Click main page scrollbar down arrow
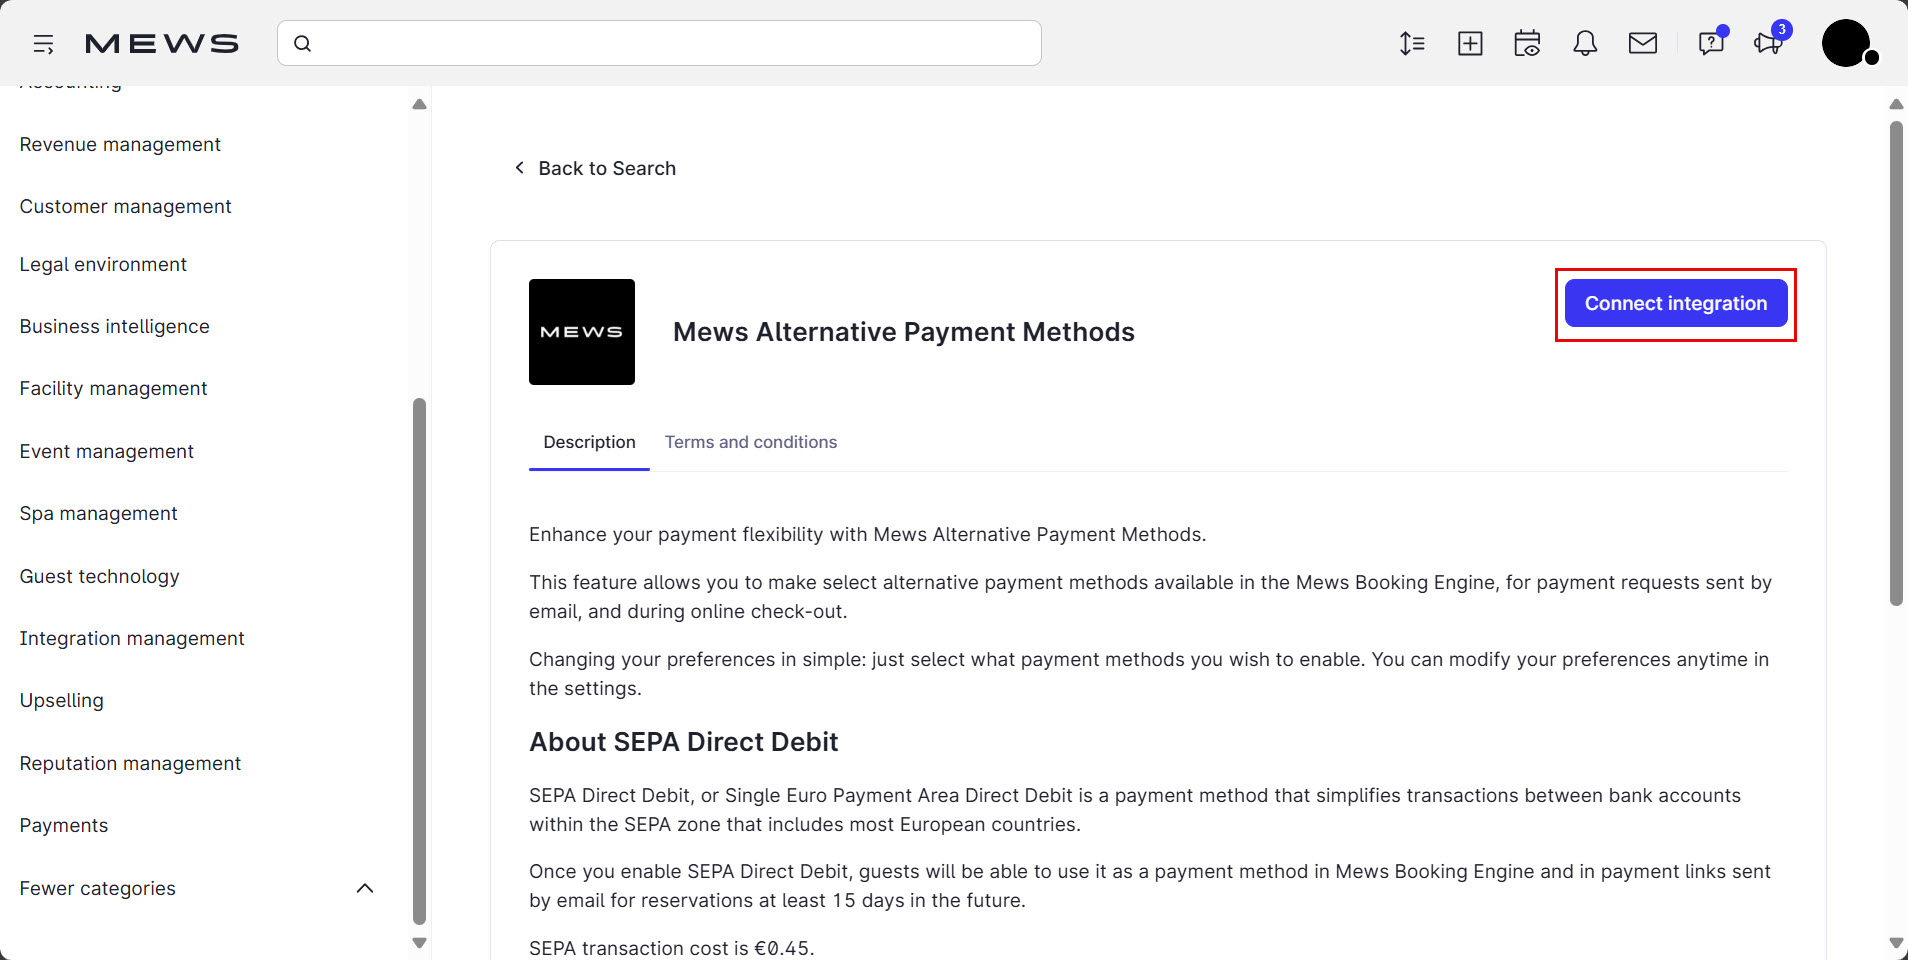This screenshot has width=1908, height=960. [x=1896, y=943]
